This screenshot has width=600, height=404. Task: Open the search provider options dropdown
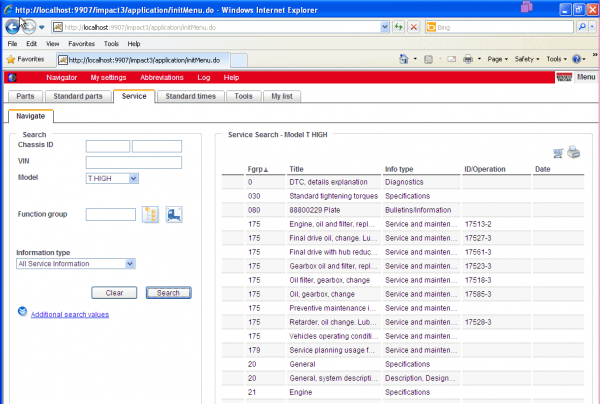tap(592, 27)
